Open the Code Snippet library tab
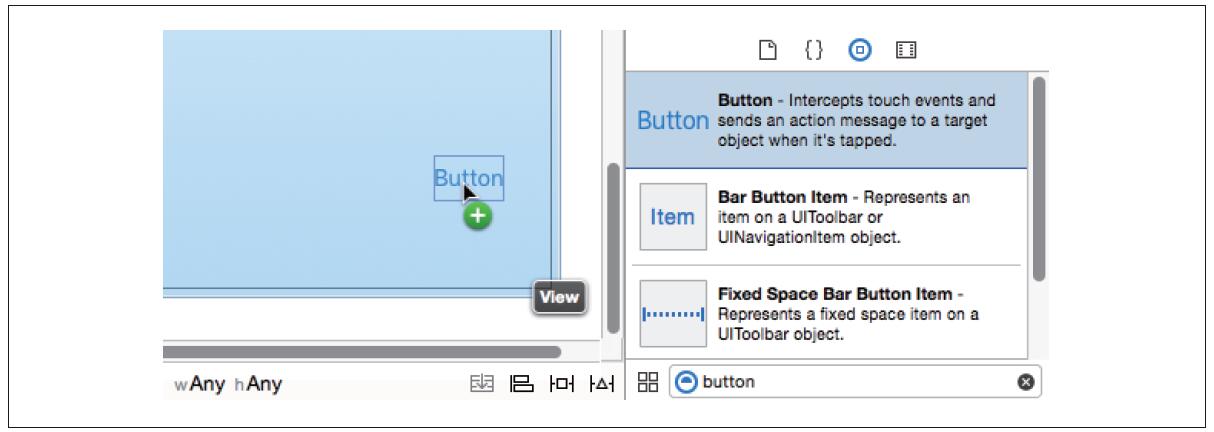The height and width of the screenshot is (432, 1214). (814, 48)
